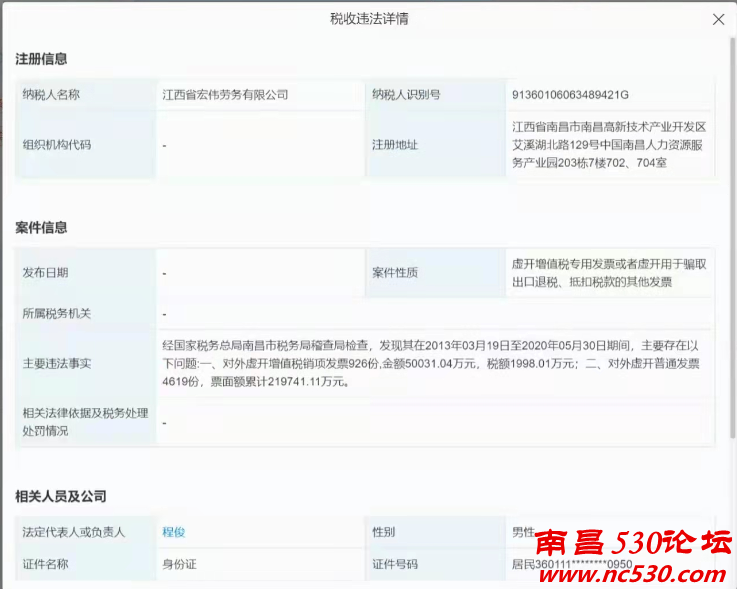737x589 pixels.
Task: Click the 所属税务机关 label cell
Action: (57, 314)
